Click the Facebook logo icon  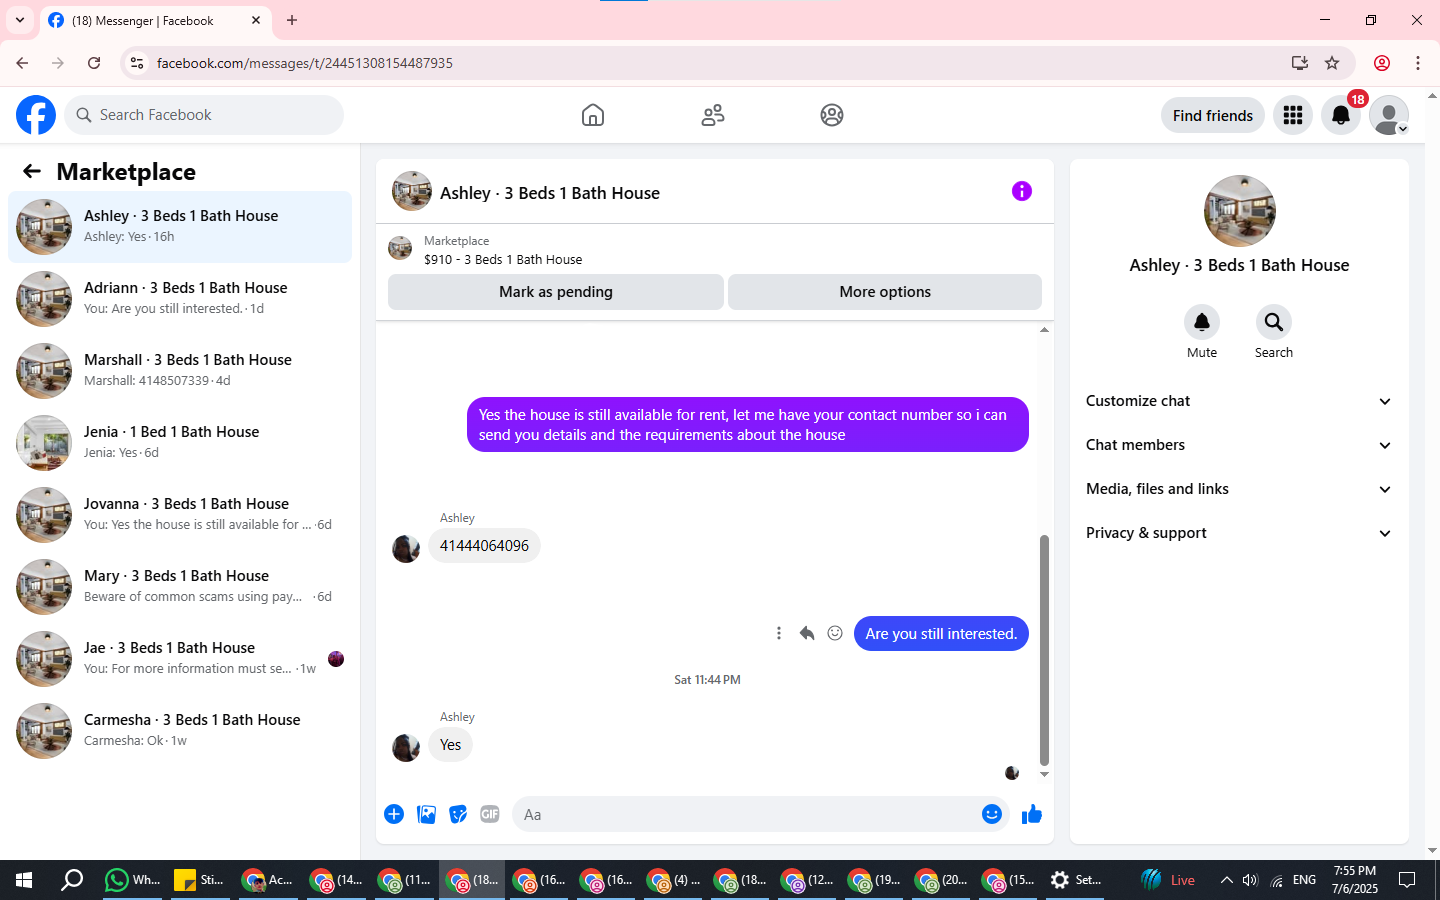[x=36, y=115]
